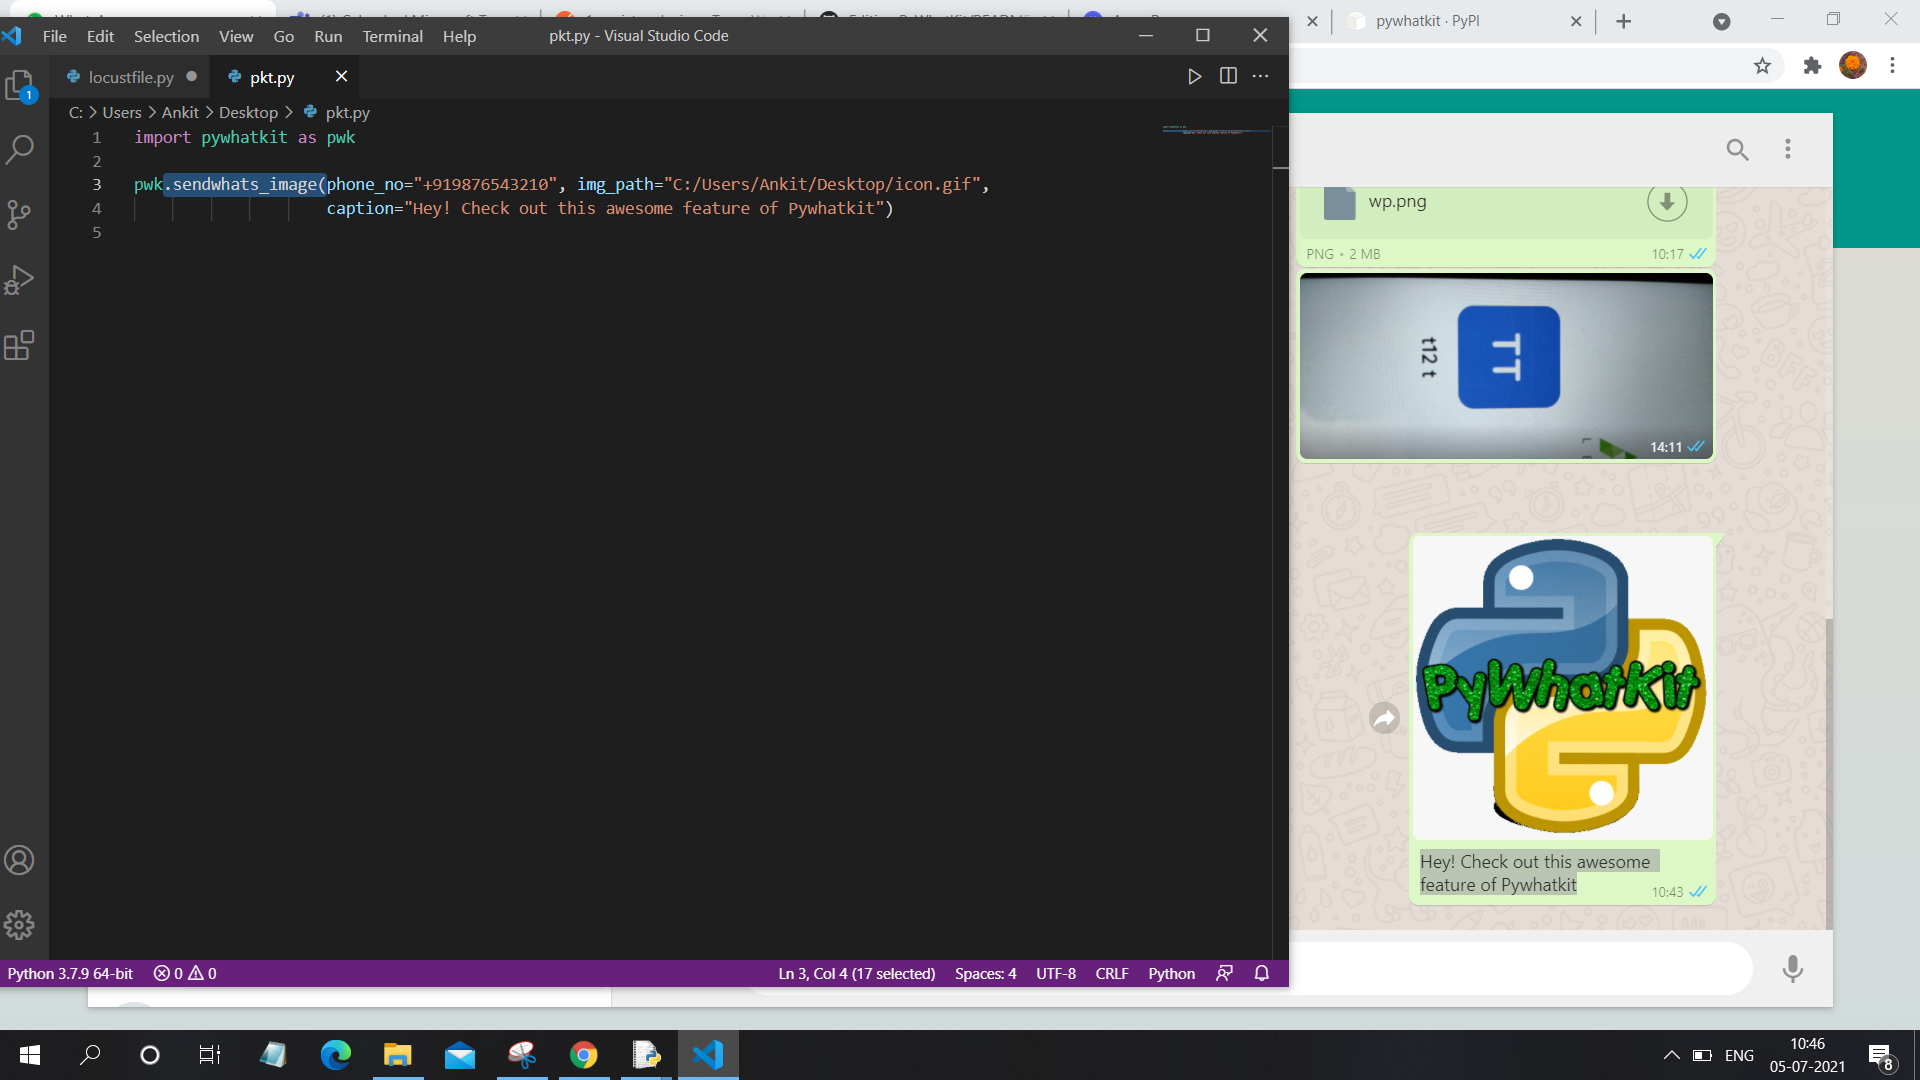
Task: Click the WhatsApp chat scrollbar
Action: click(x=1829, y=773)
